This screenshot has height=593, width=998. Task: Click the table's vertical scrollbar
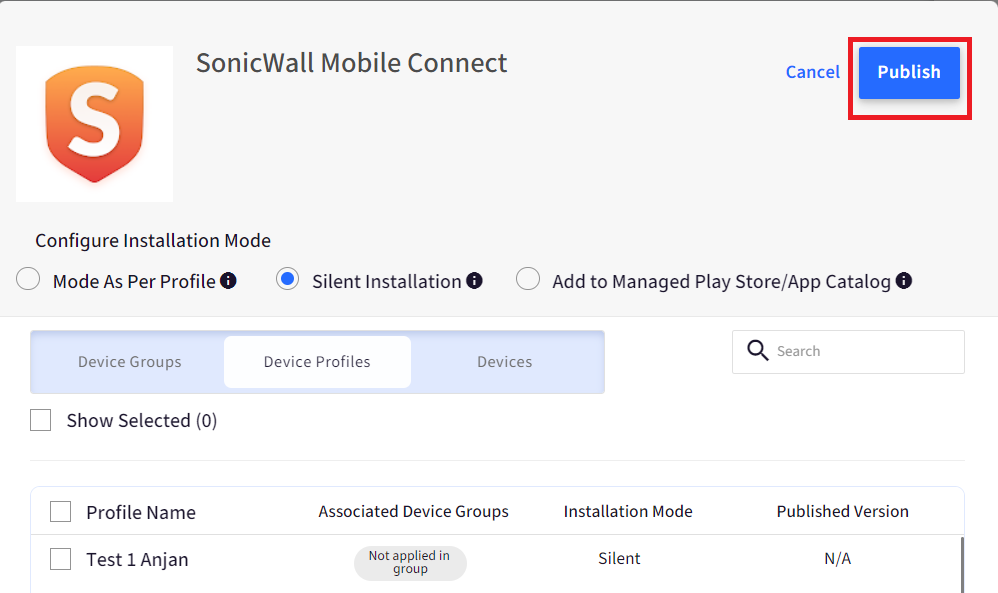pyautogui.click(x=962, y=565)
